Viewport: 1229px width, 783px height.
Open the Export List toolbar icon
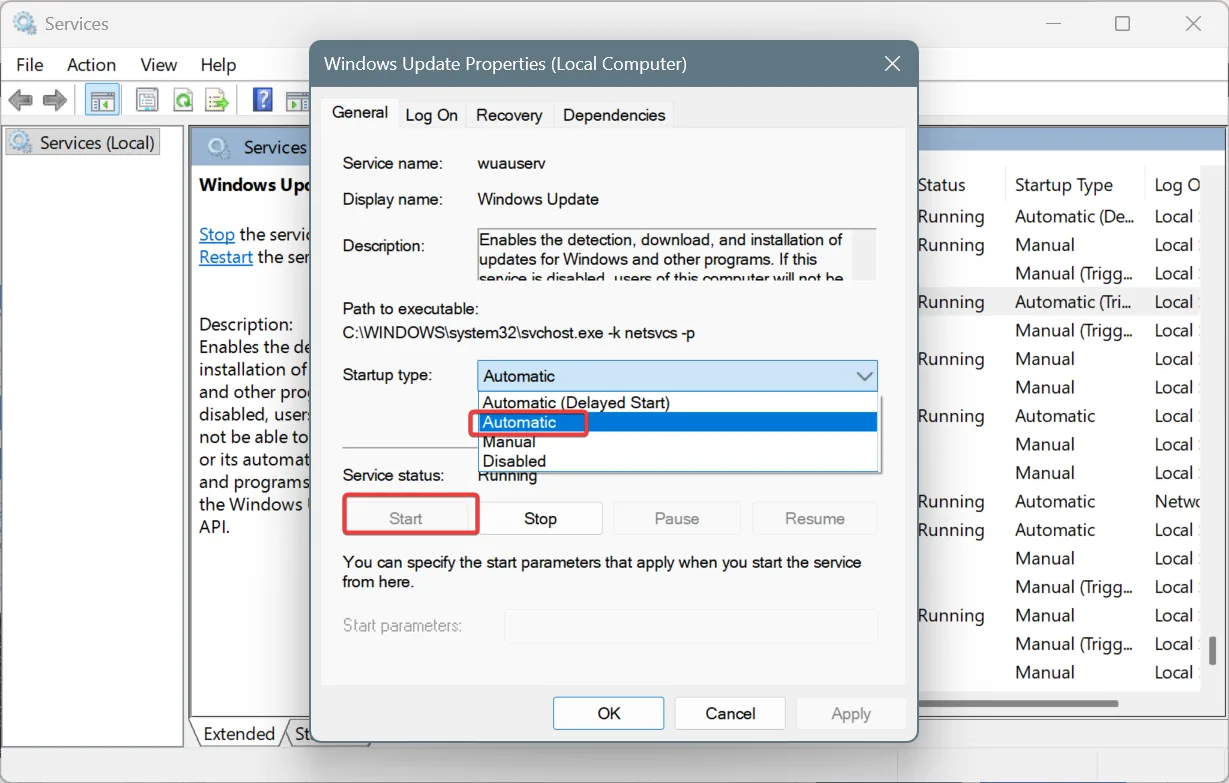pos(215,100)
